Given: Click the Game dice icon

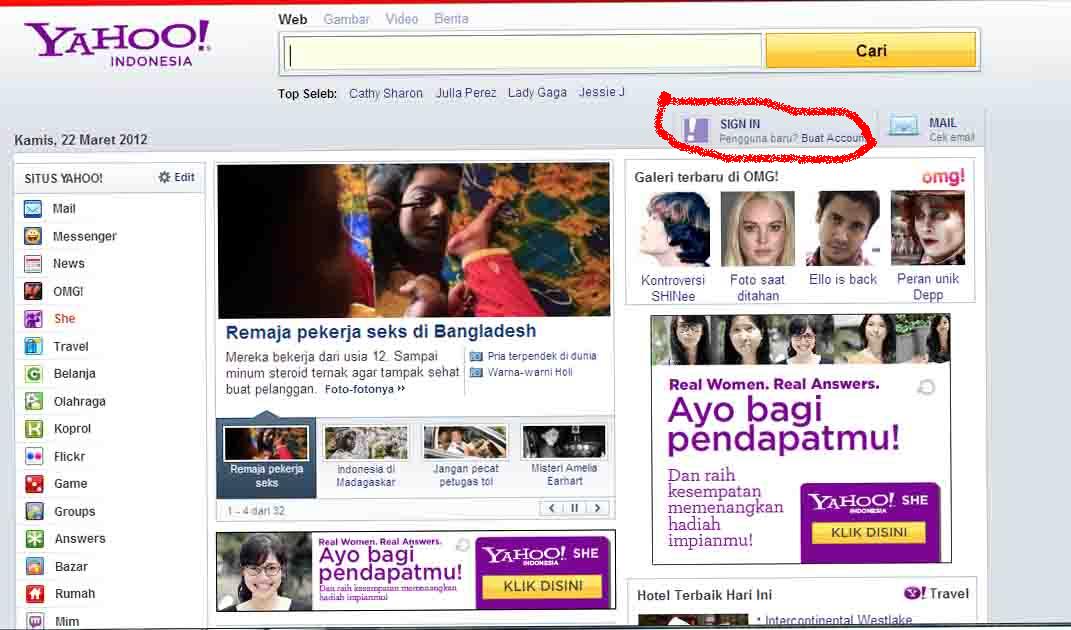Looking at the screenshot, I should [34, 483].
